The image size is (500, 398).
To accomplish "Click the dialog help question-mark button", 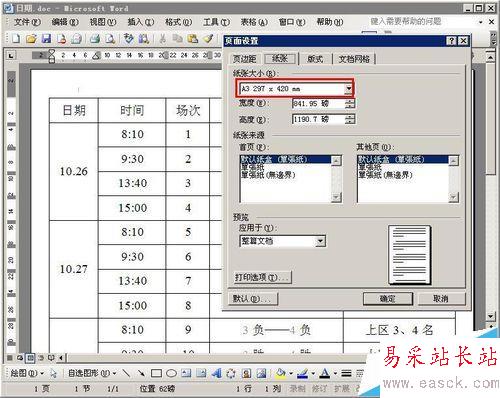I will (451, 41).
